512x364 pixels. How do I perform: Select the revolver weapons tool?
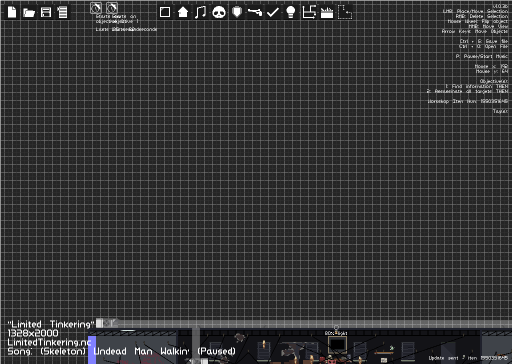(x=255, y=12)
